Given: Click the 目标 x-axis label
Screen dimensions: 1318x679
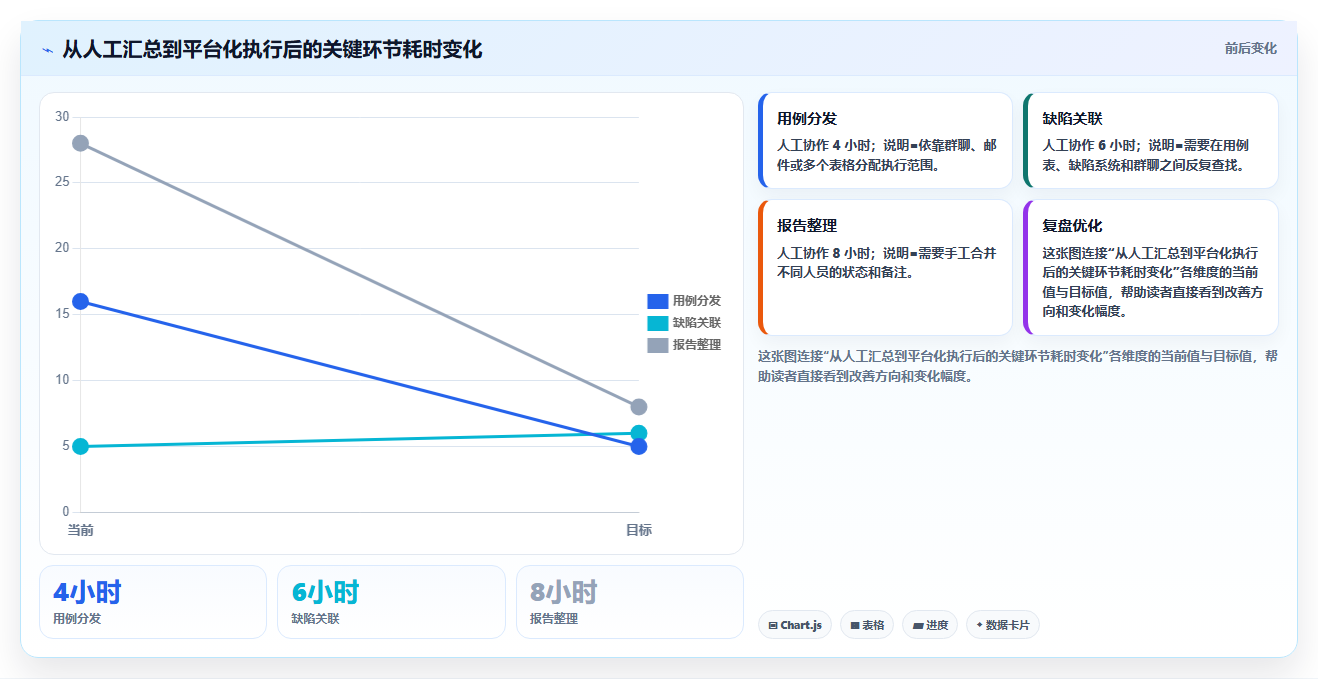Looking at the screenshot, I should [639, 530].
